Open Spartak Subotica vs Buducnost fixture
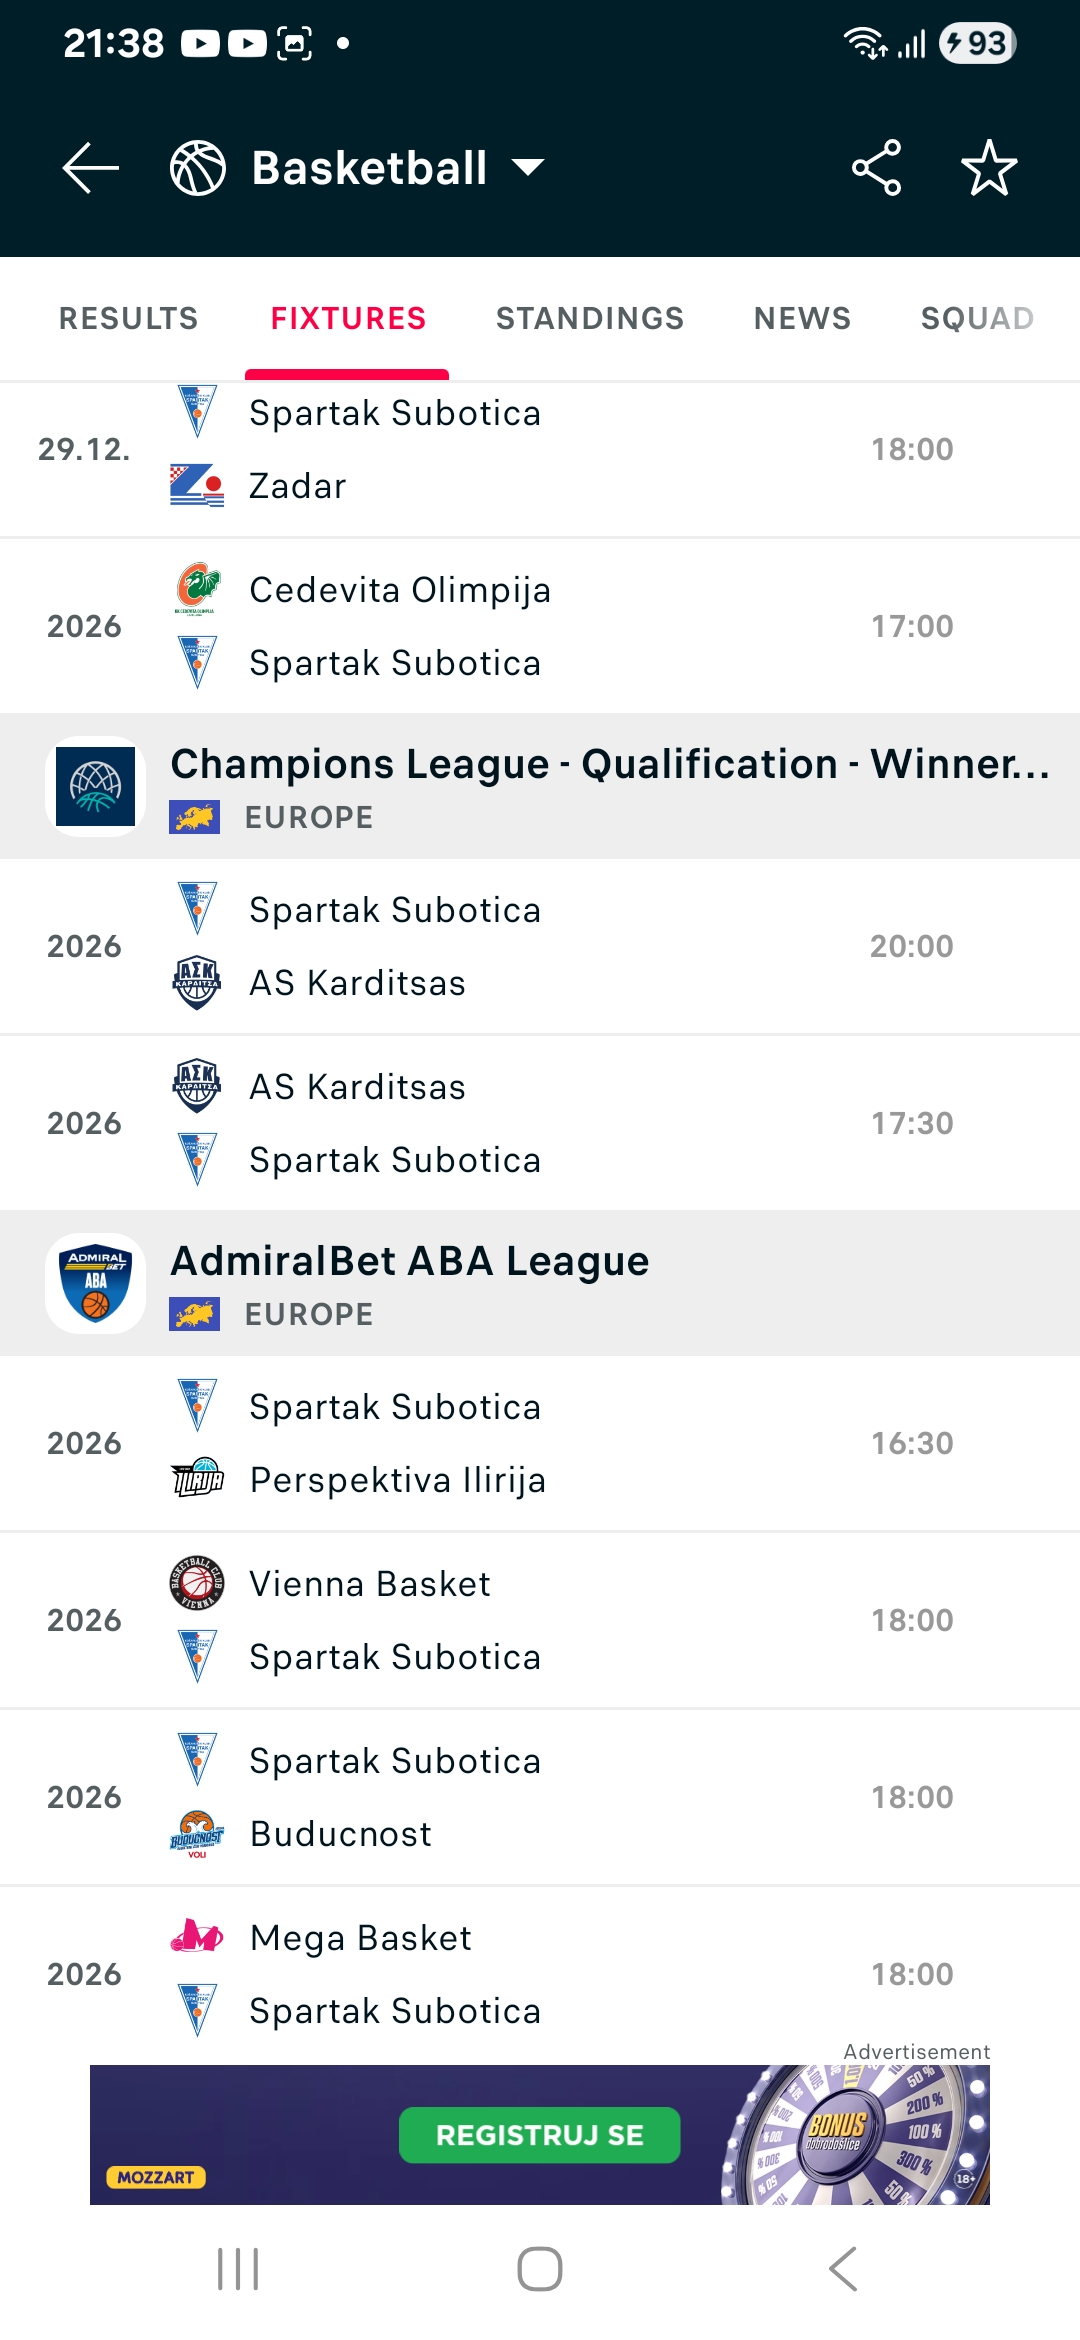 point(540,1797)
